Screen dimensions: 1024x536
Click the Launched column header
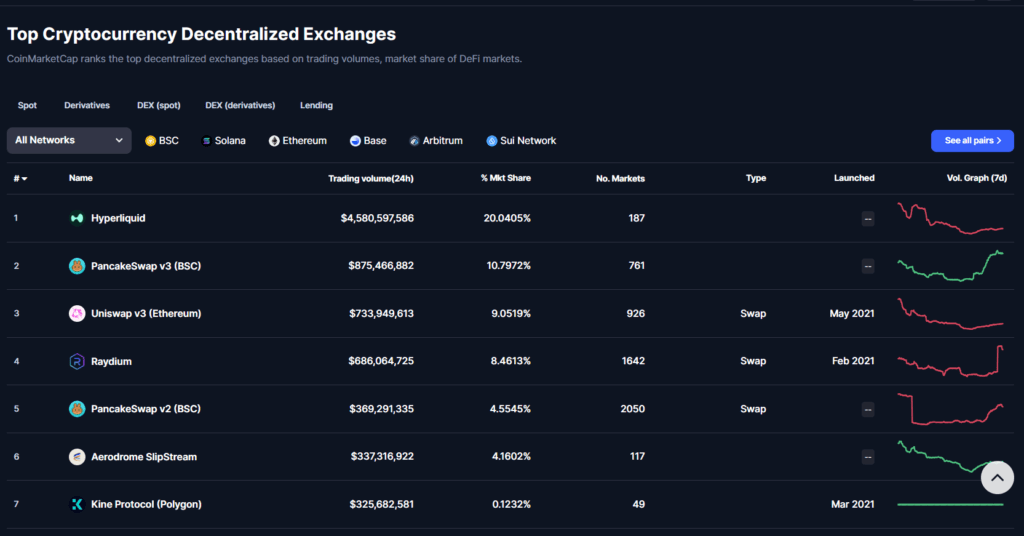coord(854,178)
